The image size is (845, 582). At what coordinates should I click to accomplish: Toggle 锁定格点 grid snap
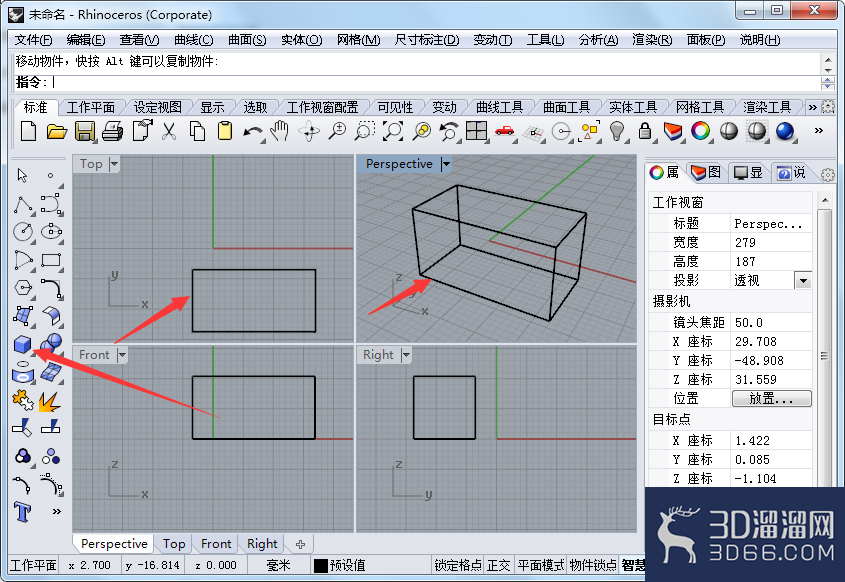[x=458, y=565]
